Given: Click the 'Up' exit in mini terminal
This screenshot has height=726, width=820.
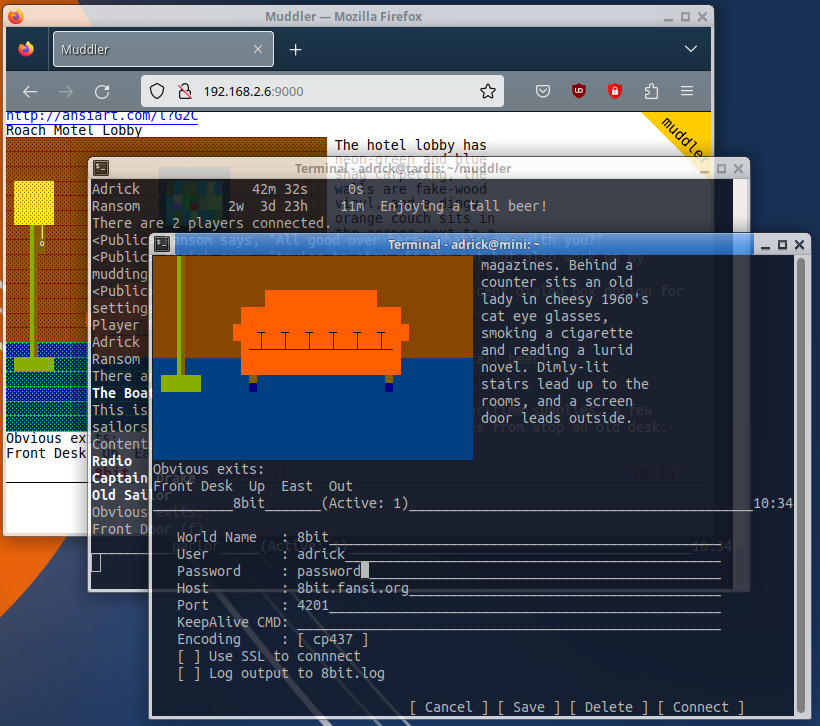Looking at the screenshot, I should click(257, 486).
